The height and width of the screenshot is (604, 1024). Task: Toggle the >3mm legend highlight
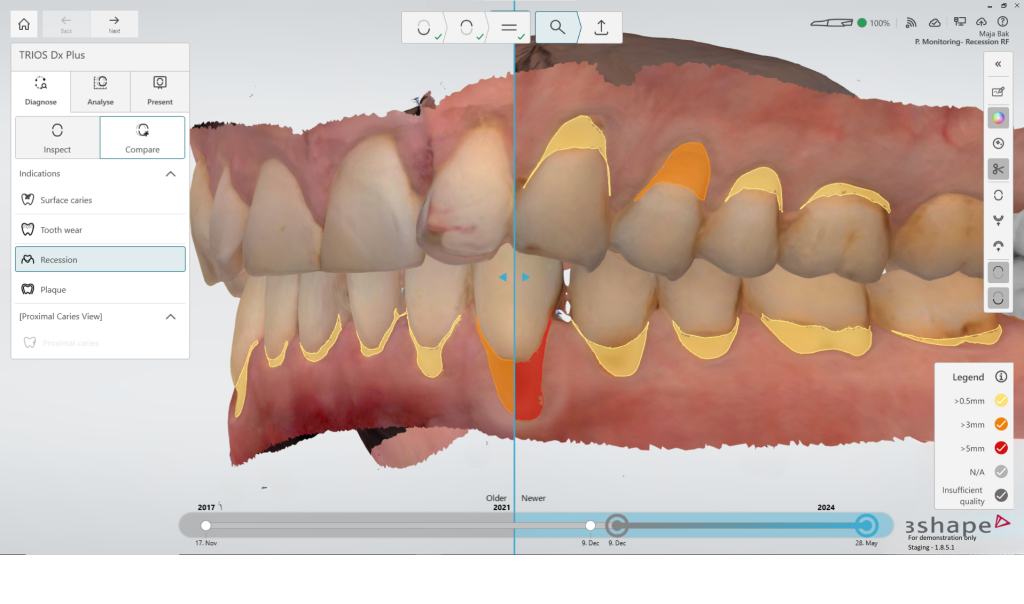1000,424
